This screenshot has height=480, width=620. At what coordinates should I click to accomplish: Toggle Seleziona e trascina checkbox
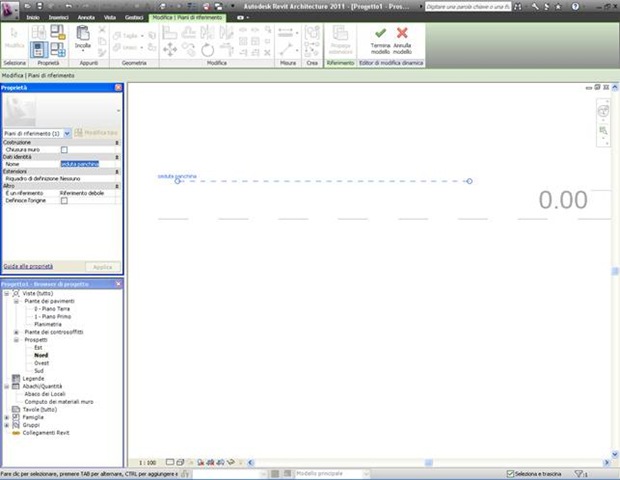point(510,473)
